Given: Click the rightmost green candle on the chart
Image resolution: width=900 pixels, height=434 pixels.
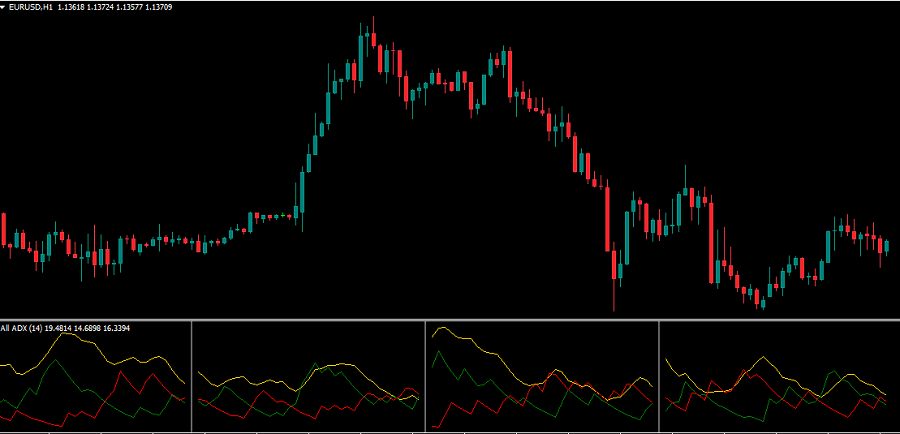Looking at the screenshot, I should (886, 245).
